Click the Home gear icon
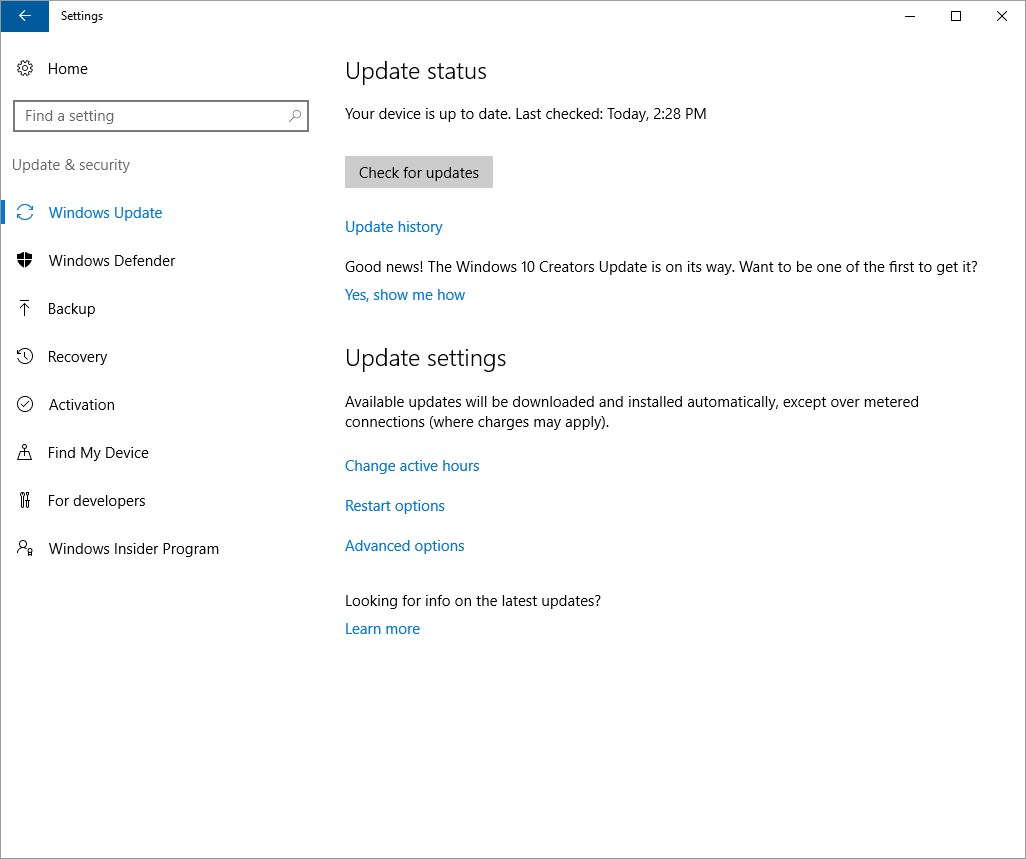The image size is (1026, 859). click(25, 68)
